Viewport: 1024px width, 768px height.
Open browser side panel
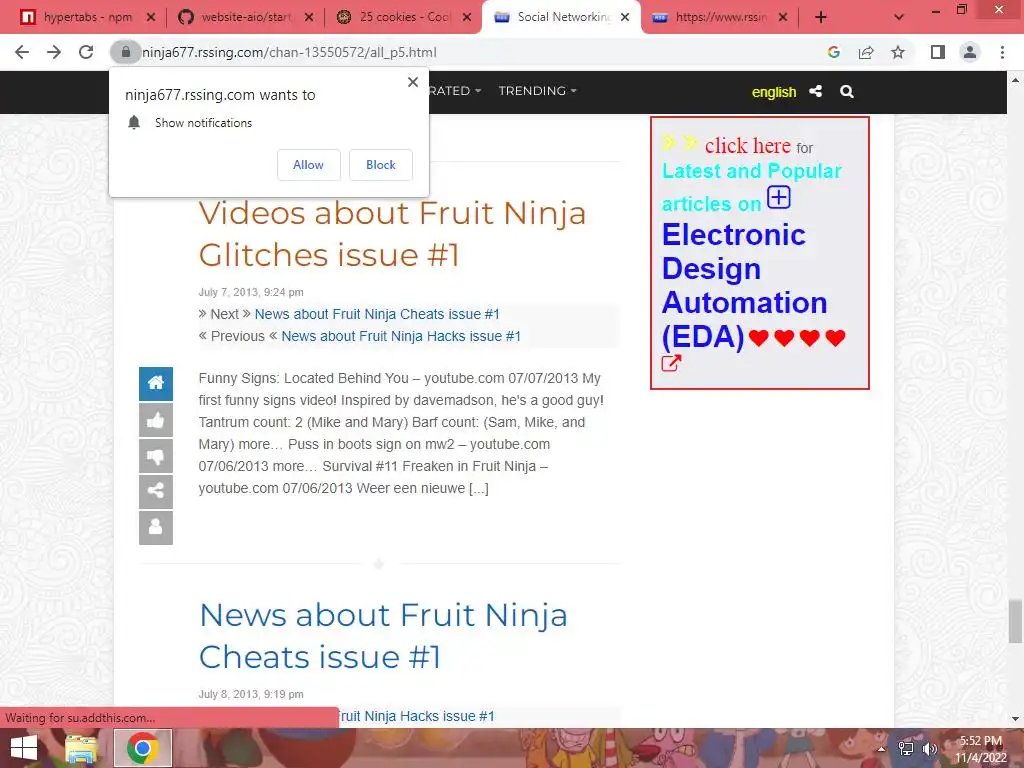pos(938,52)
